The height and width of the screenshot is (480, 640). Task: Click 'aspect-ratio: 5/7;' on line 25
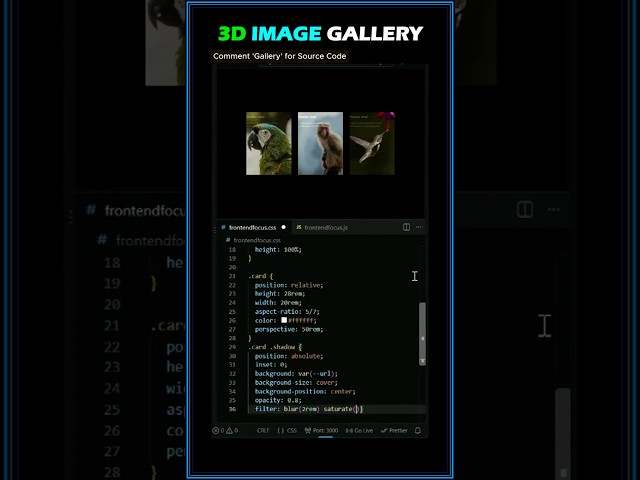(287, 311)
